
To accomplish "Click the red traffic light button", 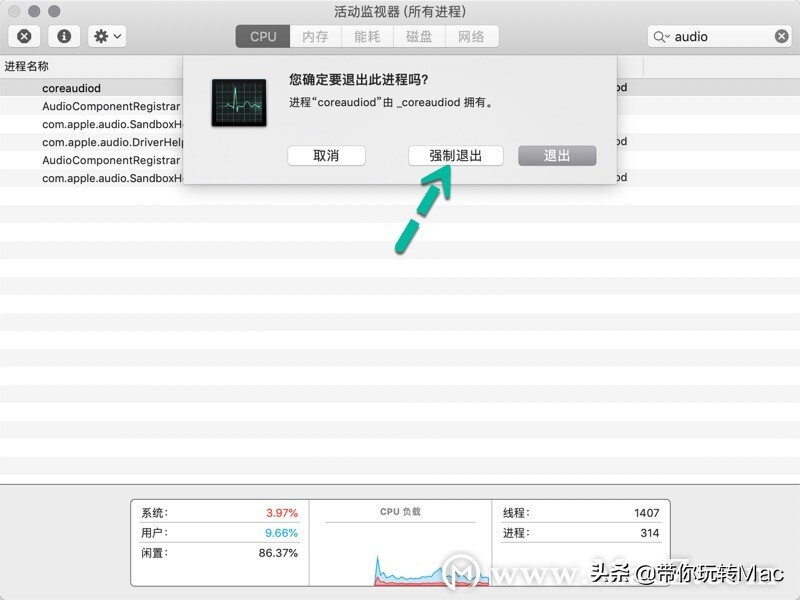I will pyautogui.click(x=12, y=11).
